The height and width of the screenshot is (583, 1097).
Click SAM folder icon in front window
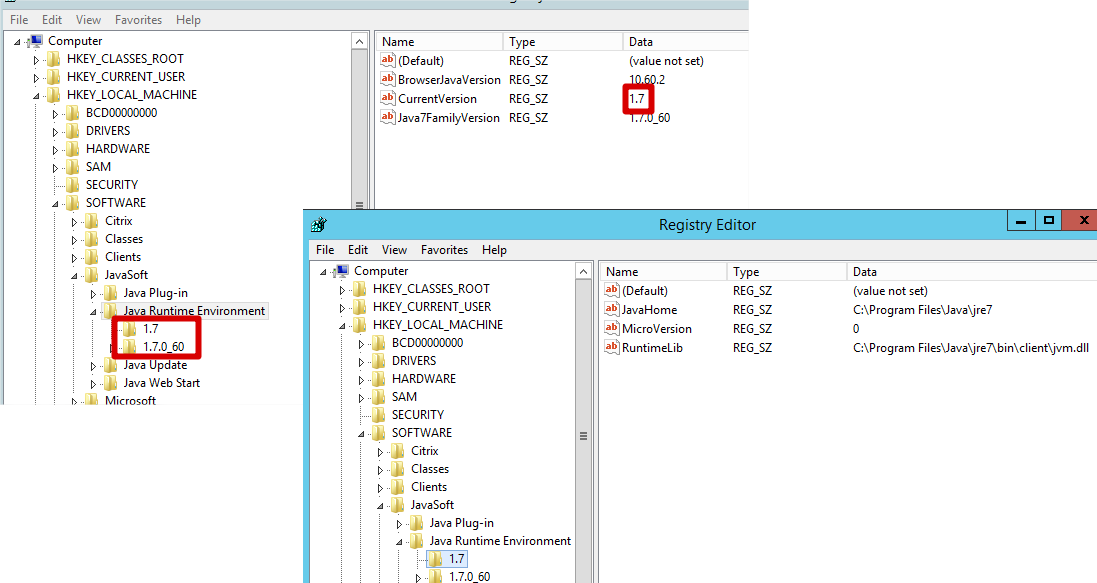(x=378, y=397)
